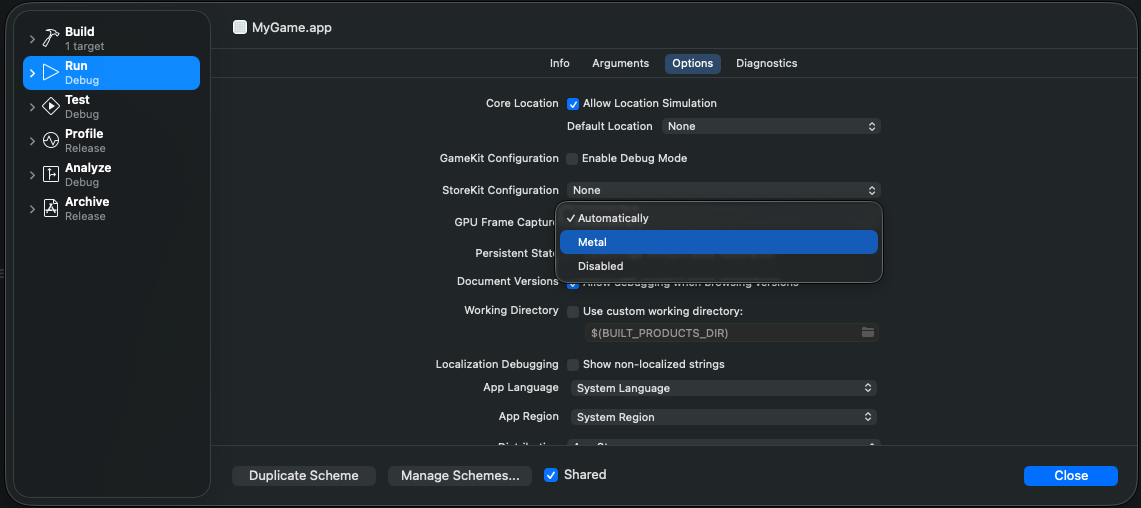Switch to the Diagnostics tab
Viewport: 1141px width, 508px height.
766,63
